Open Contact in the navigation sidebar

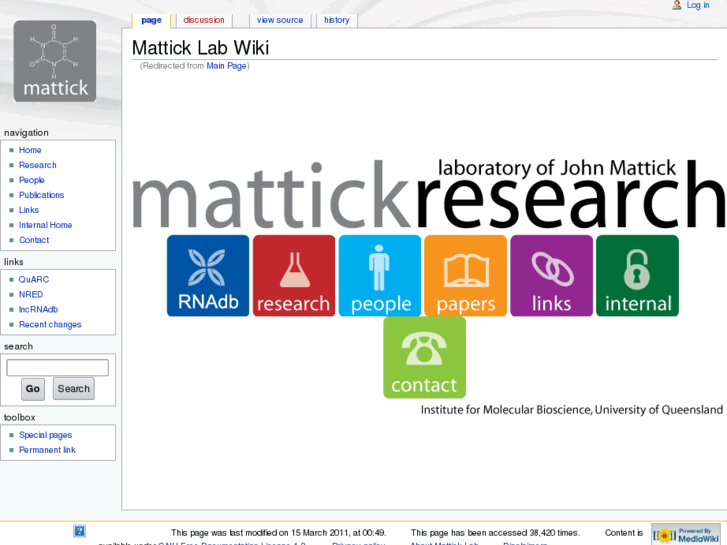34,240
